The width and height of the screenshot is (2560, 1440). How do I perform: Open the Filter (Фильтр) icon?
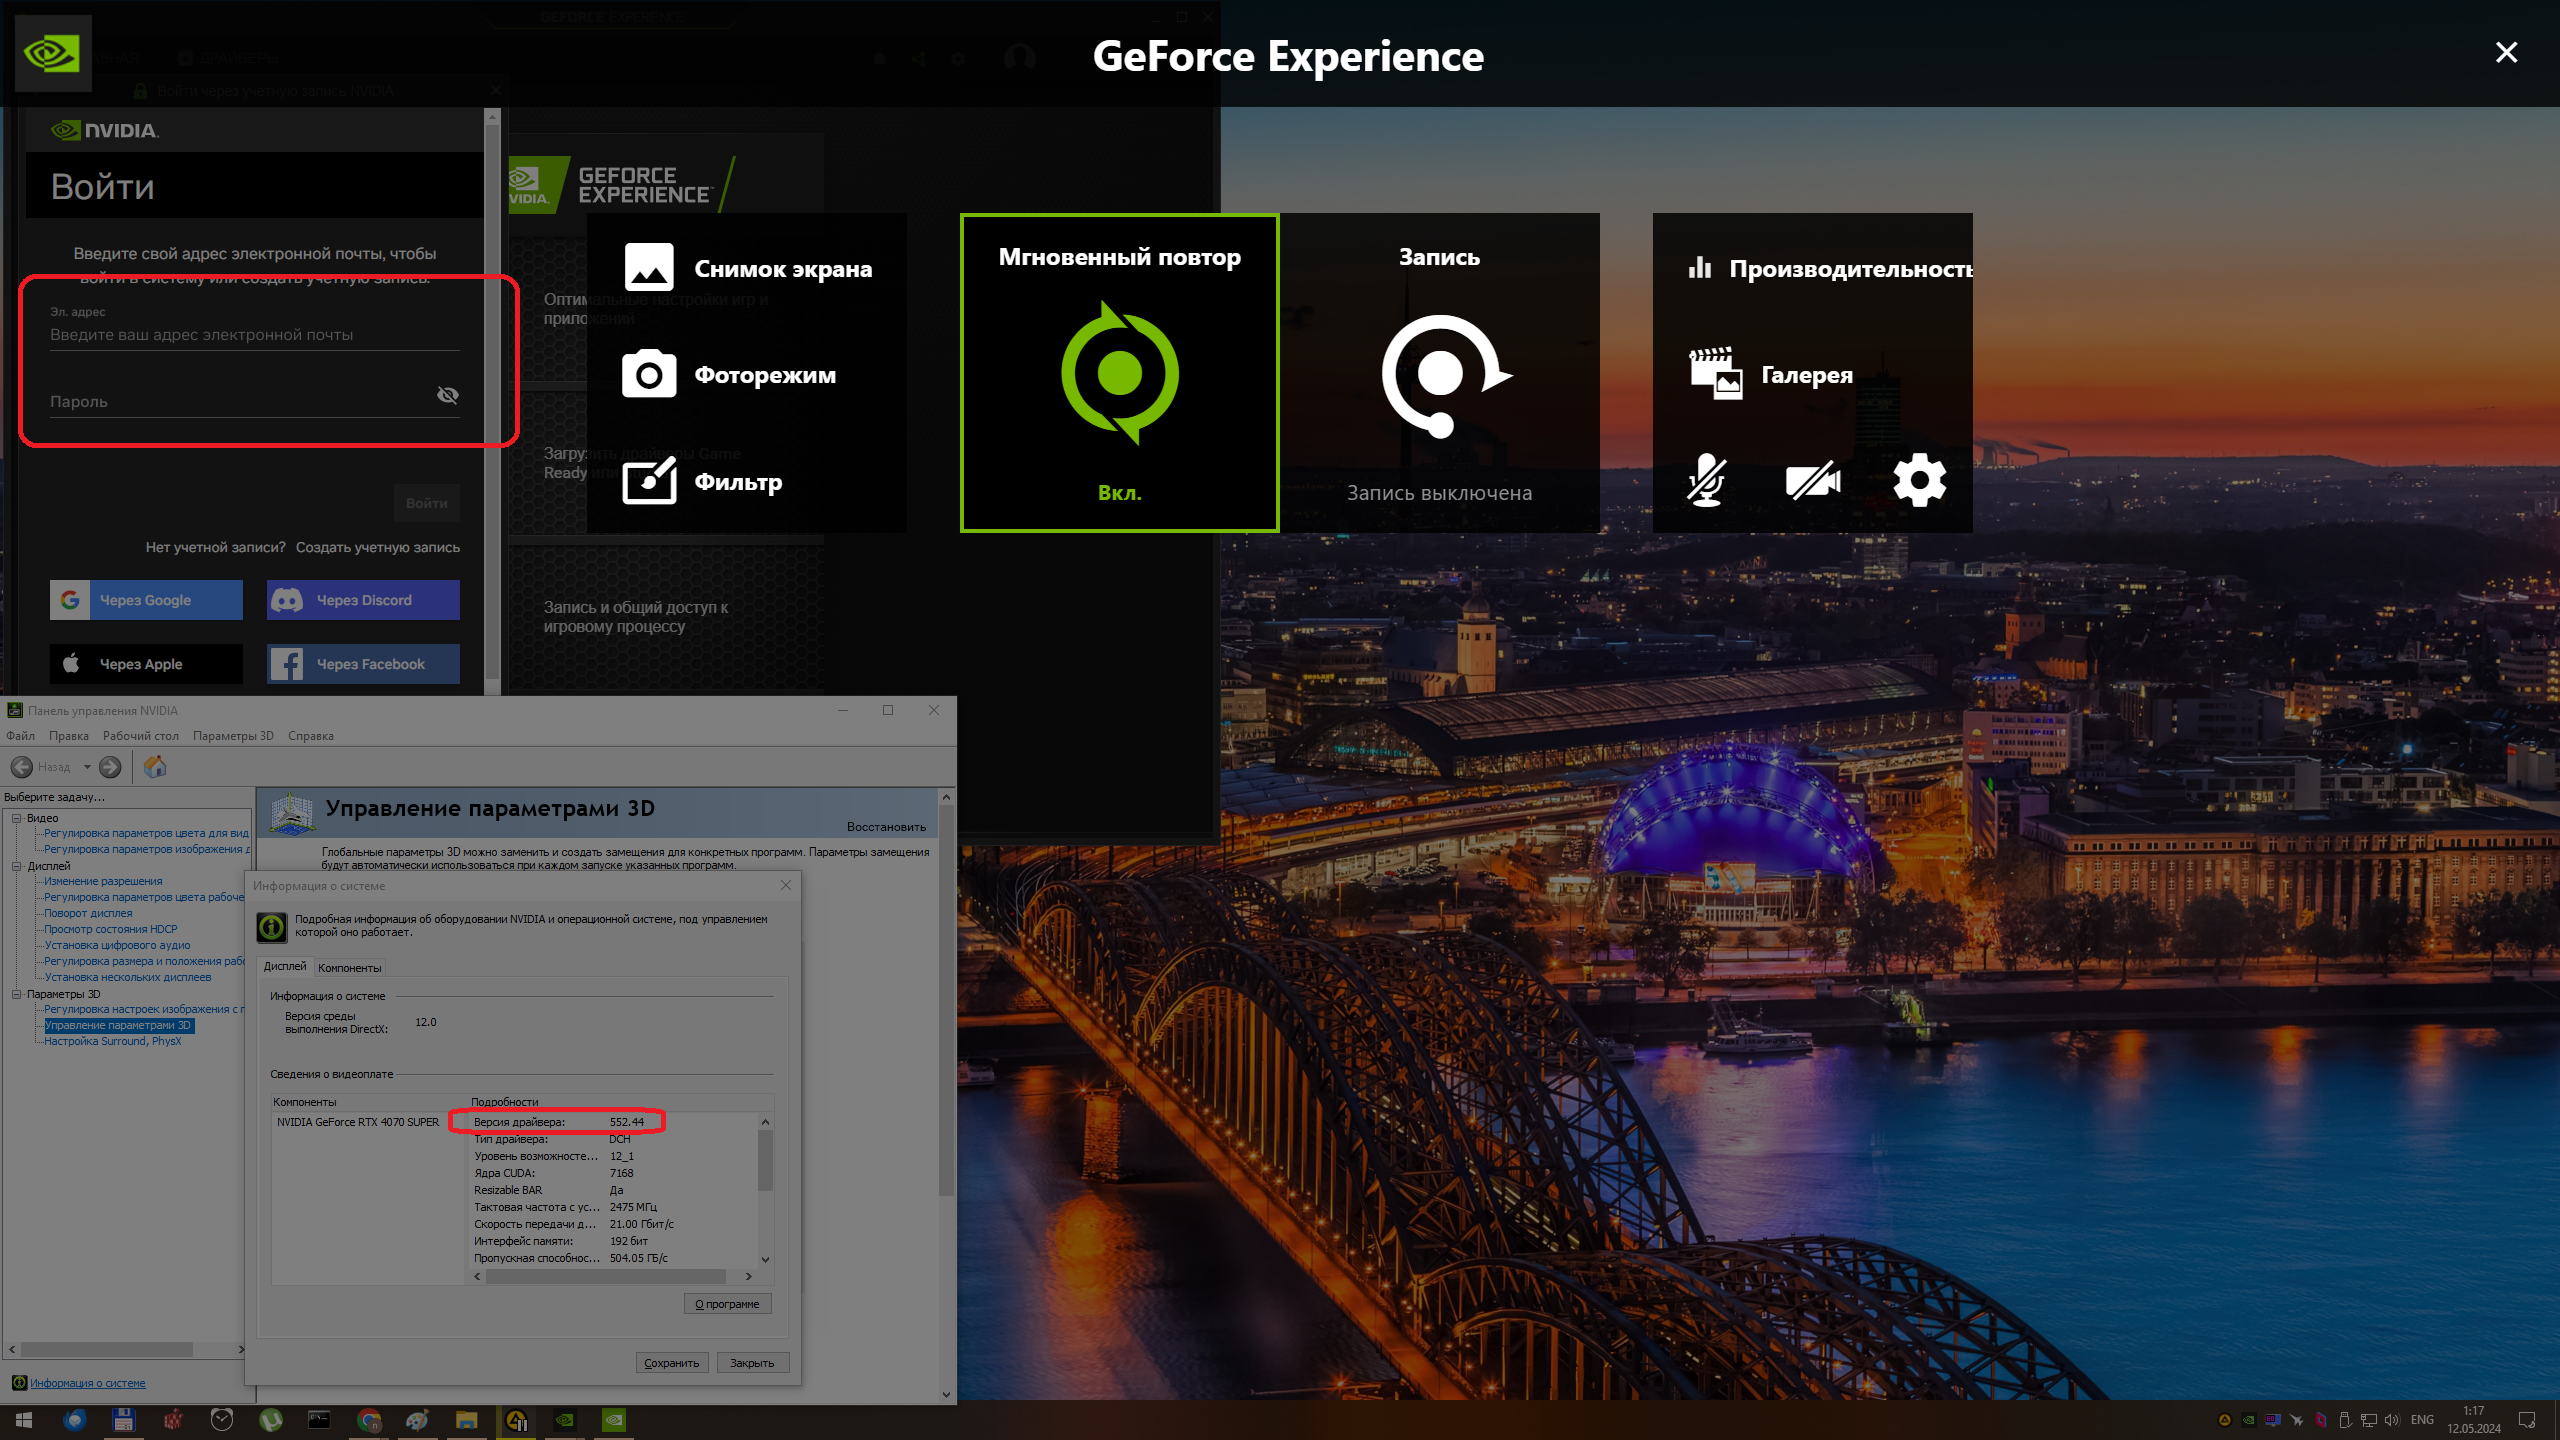tap(649, 481)
